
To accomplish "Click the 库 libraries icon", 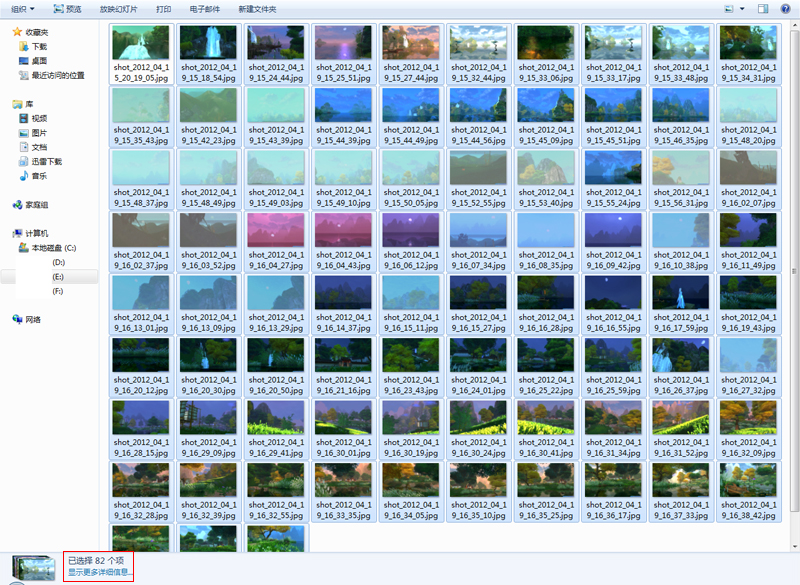I will [x=17, y=104].
